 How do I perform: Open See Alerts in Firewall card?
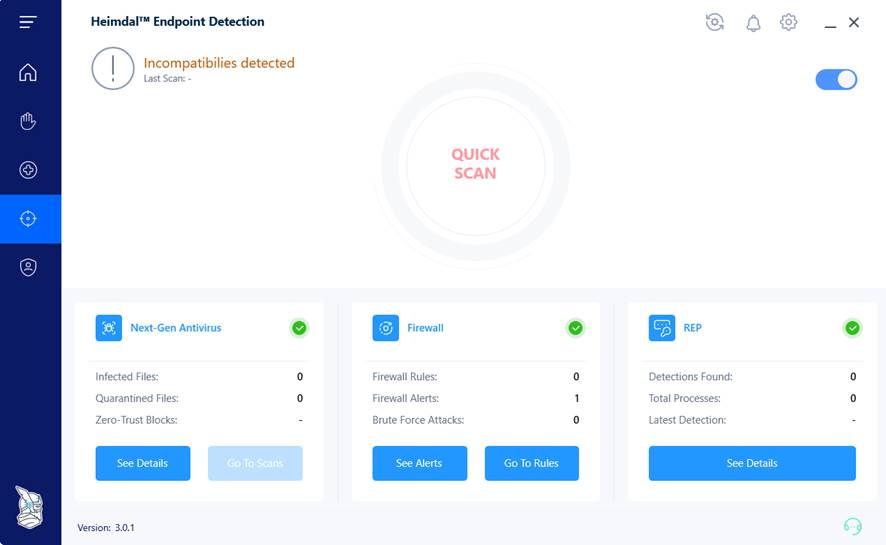pos(419,463)
